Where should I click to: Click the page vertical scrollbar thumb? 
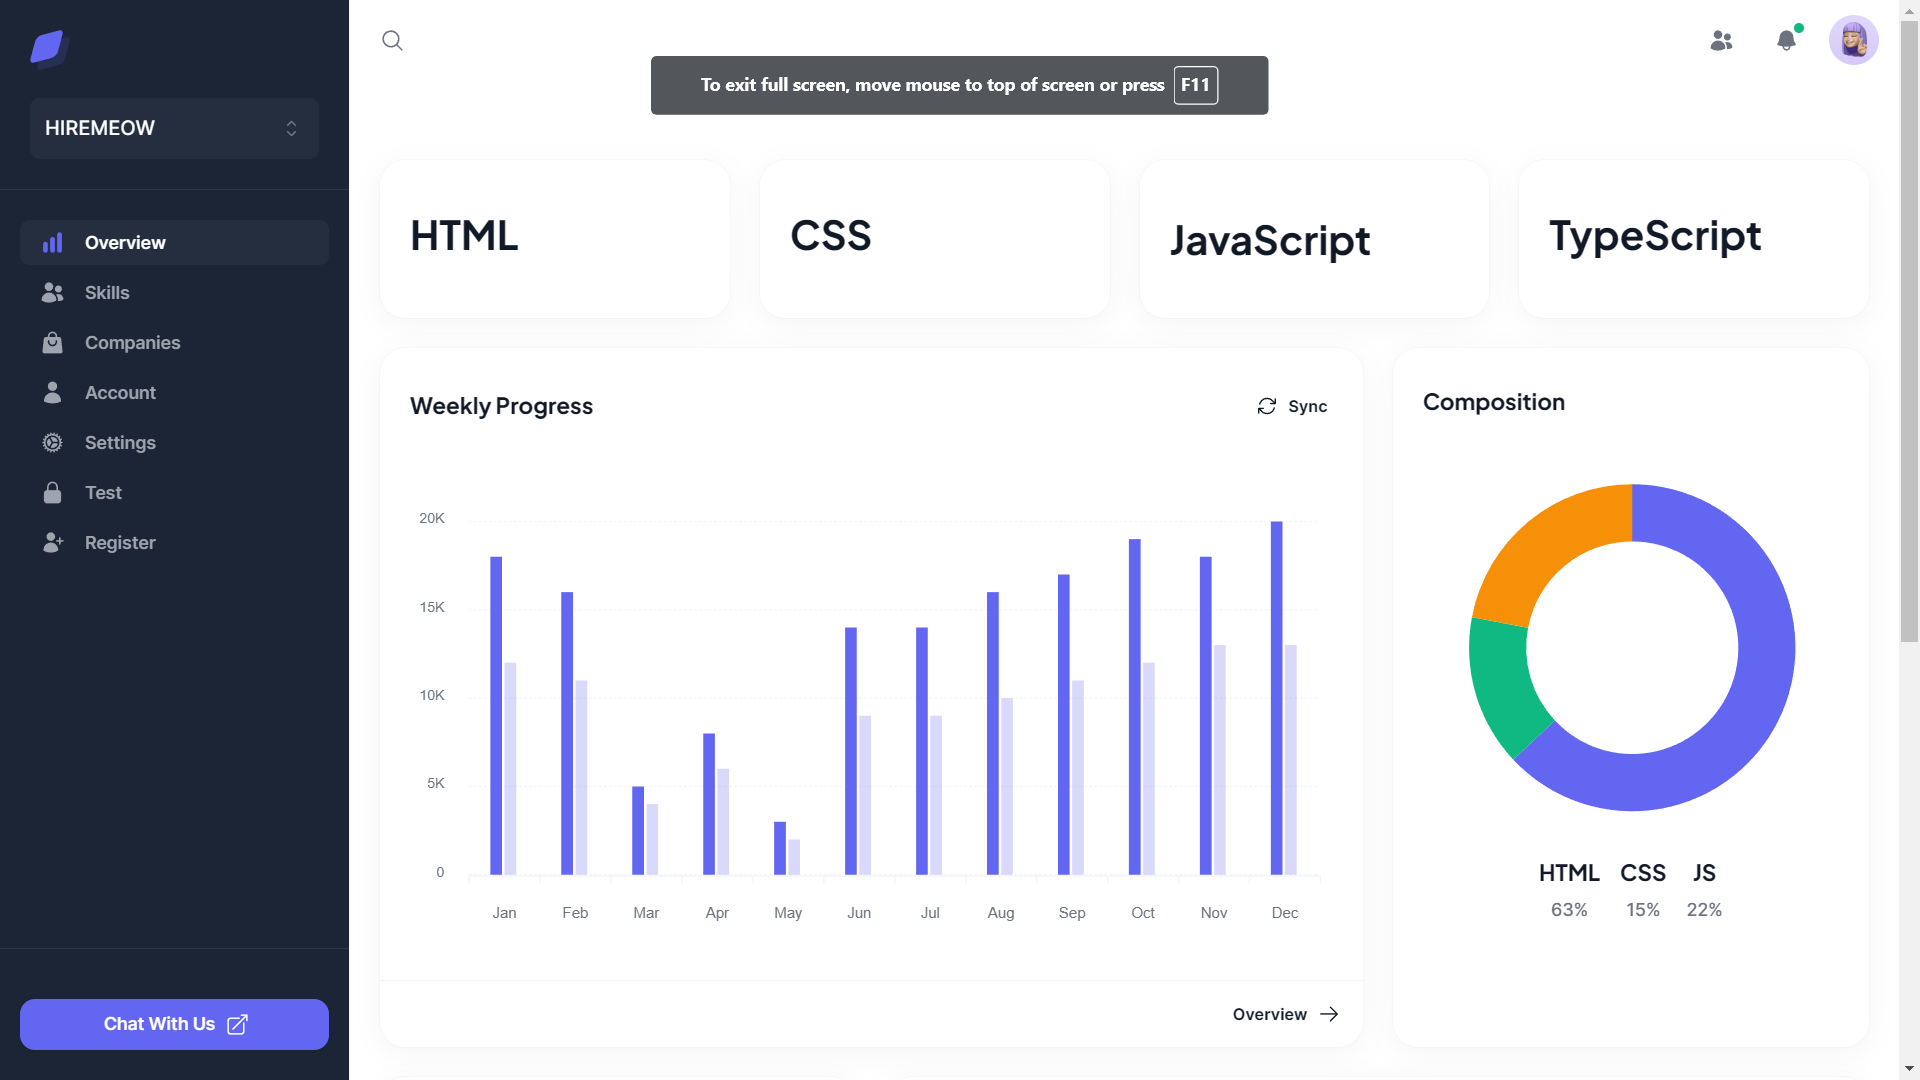click(x=1909, y=330)
